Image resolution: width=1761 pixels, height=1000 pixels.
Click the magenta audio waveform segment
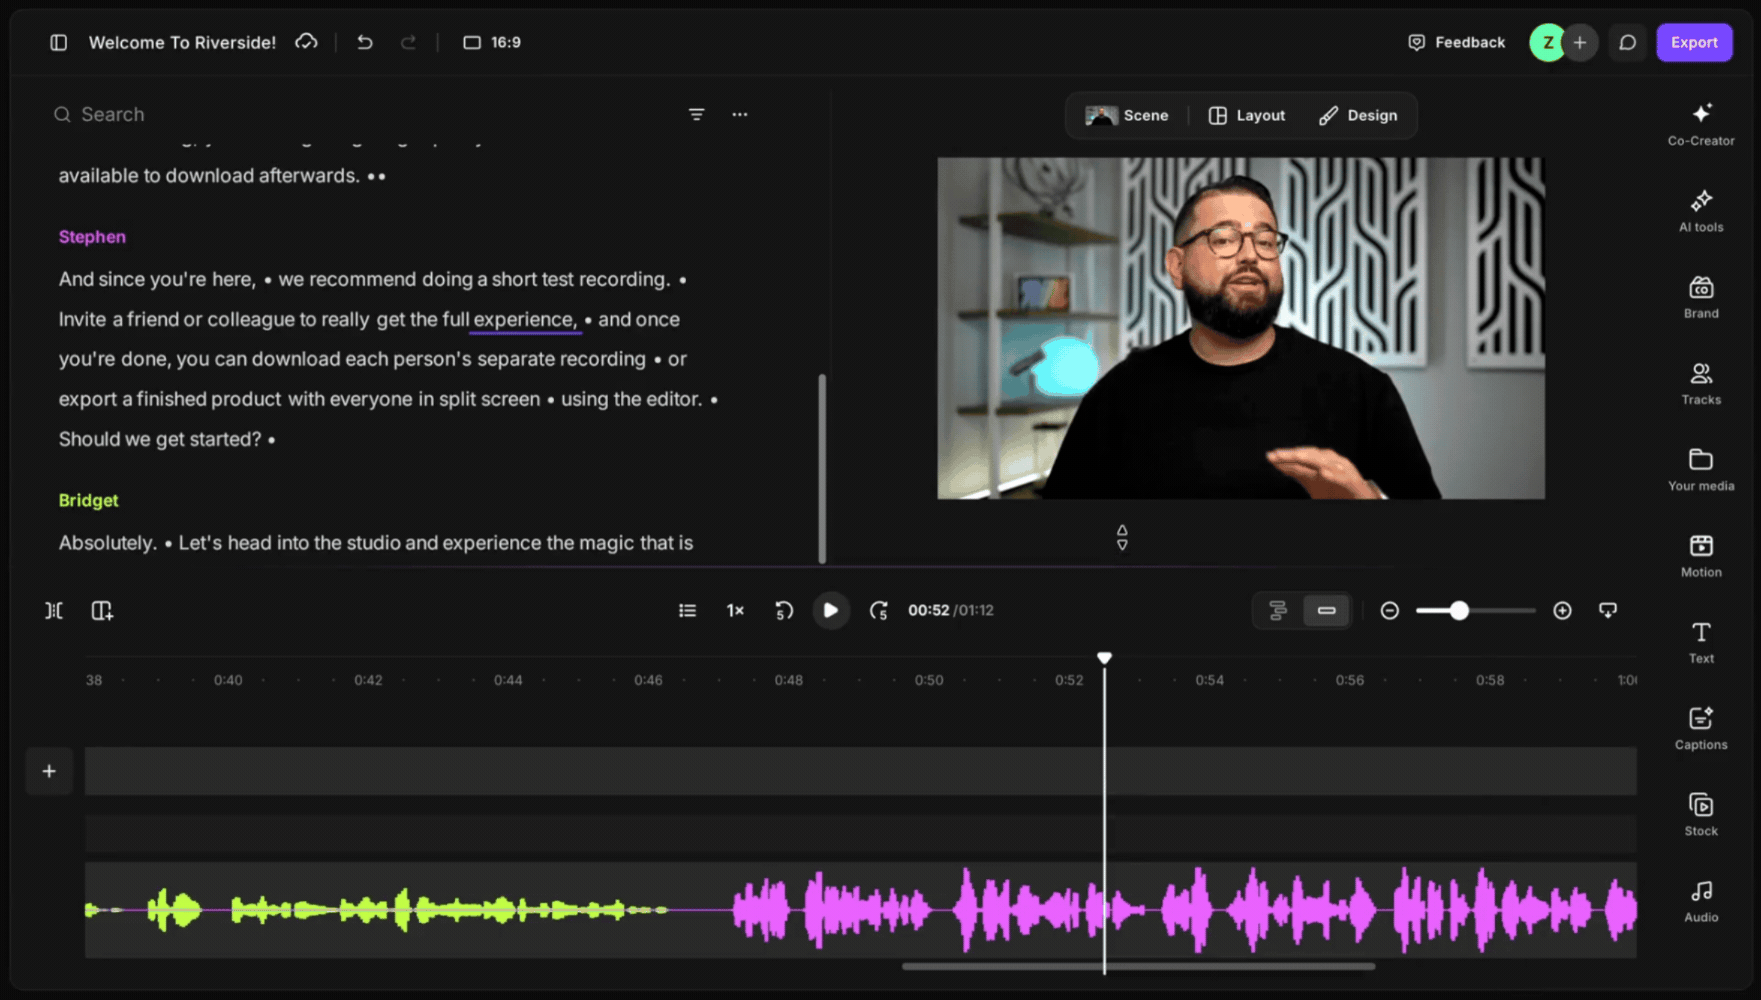pos(1185,910)
